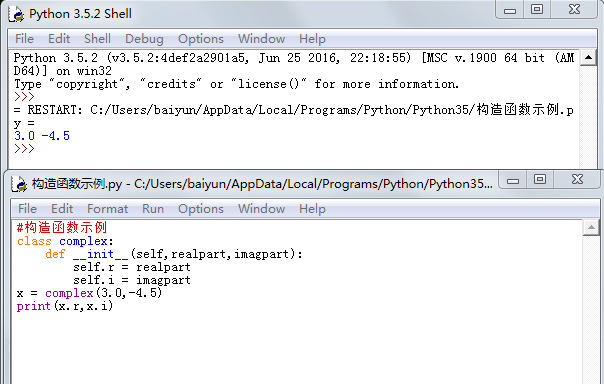
Task: Open the Run menu
Action: pyautogui.click(x=153, y=209)
